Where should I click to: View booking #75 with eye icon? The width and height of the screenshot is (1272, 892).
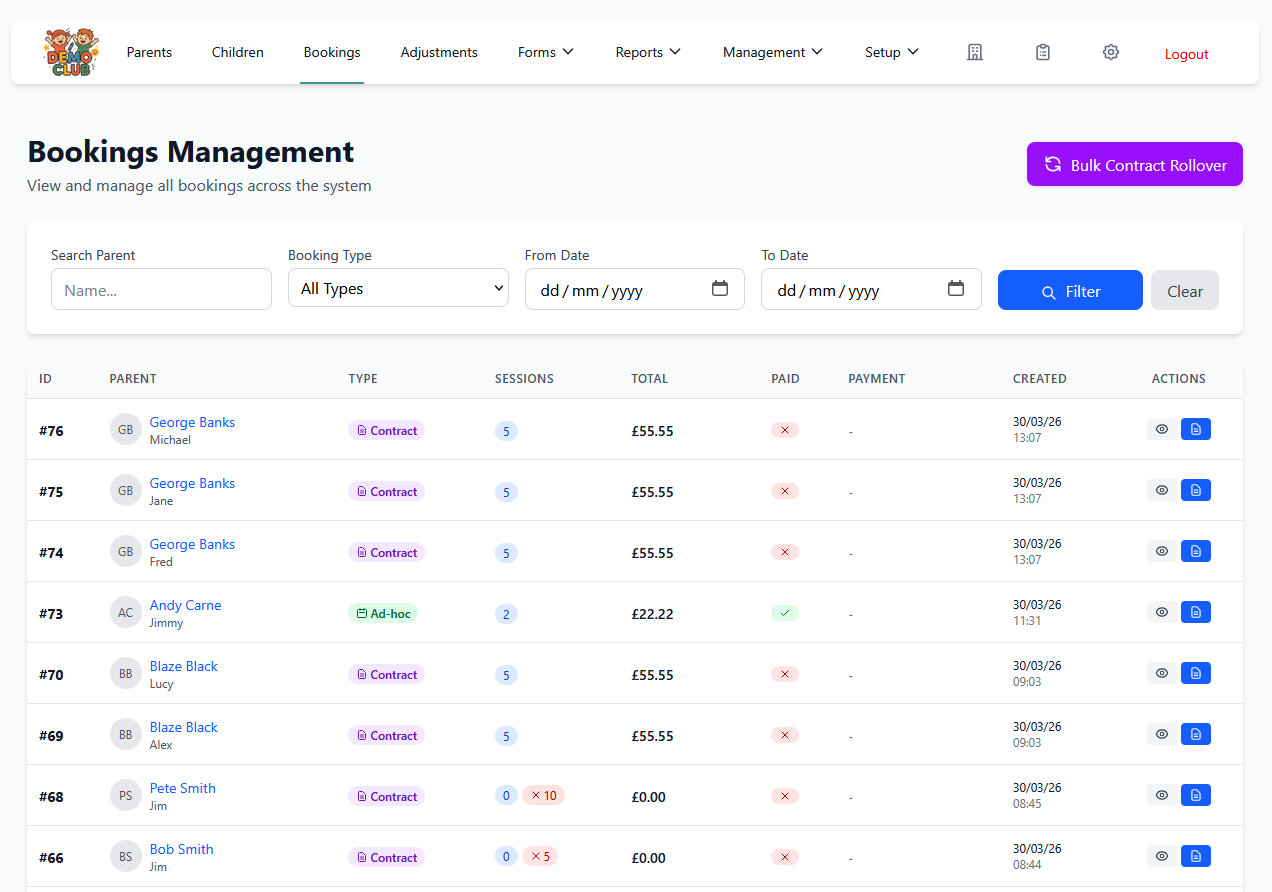tap(1161, 490)
